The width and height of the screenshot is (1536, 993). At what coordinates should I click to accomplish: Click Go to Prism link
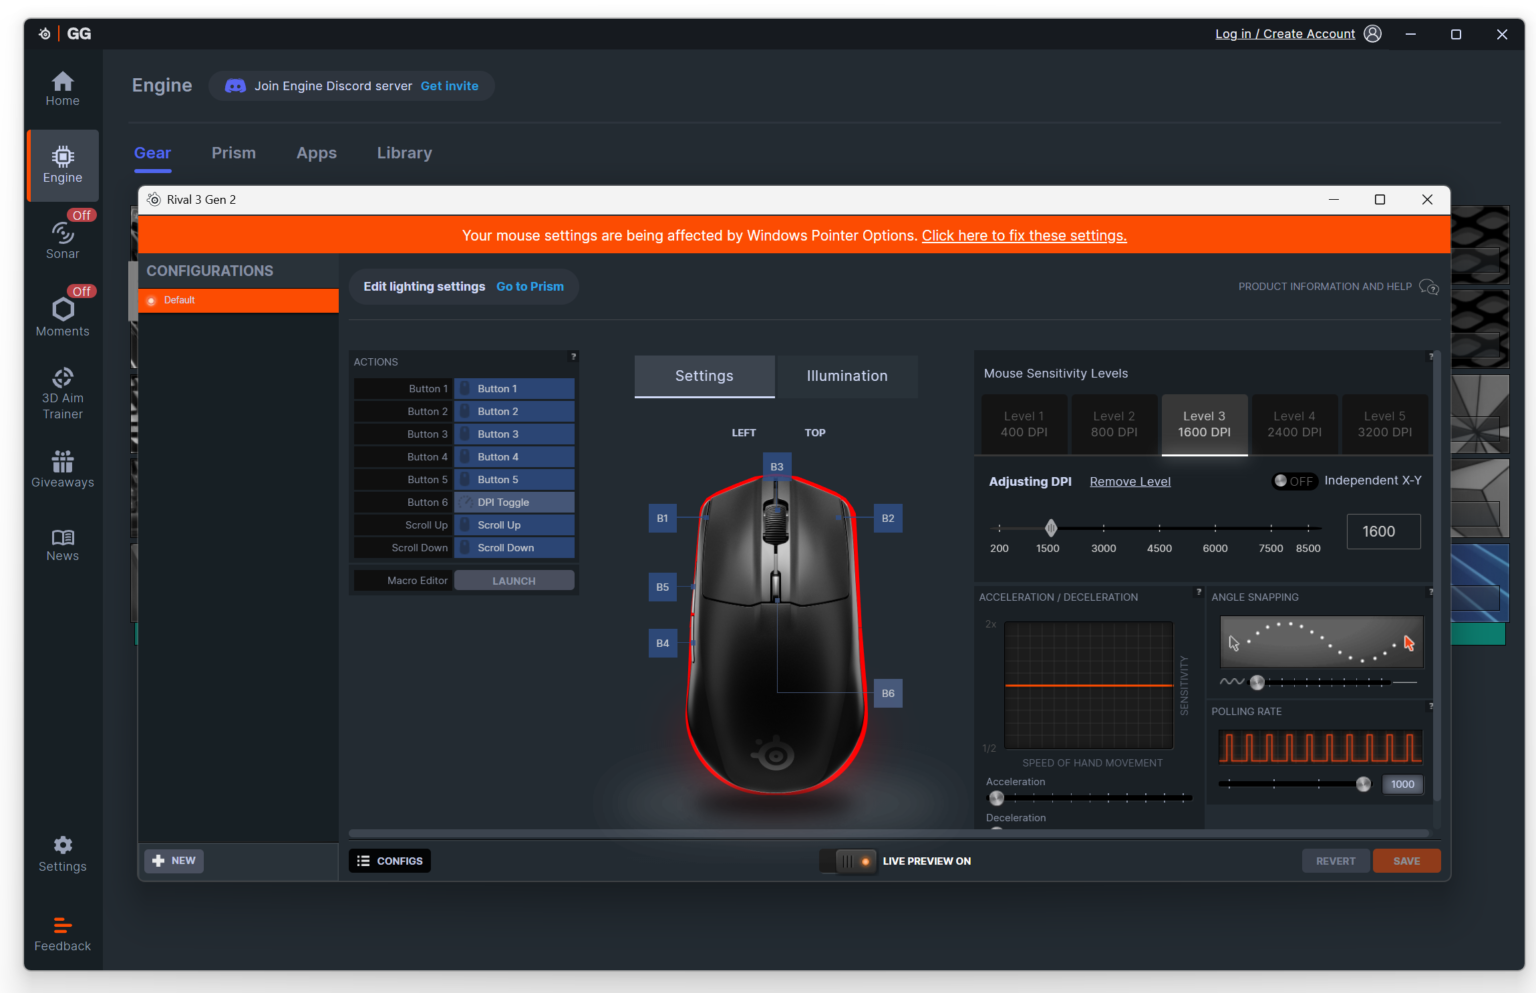[x=530, y=287]
